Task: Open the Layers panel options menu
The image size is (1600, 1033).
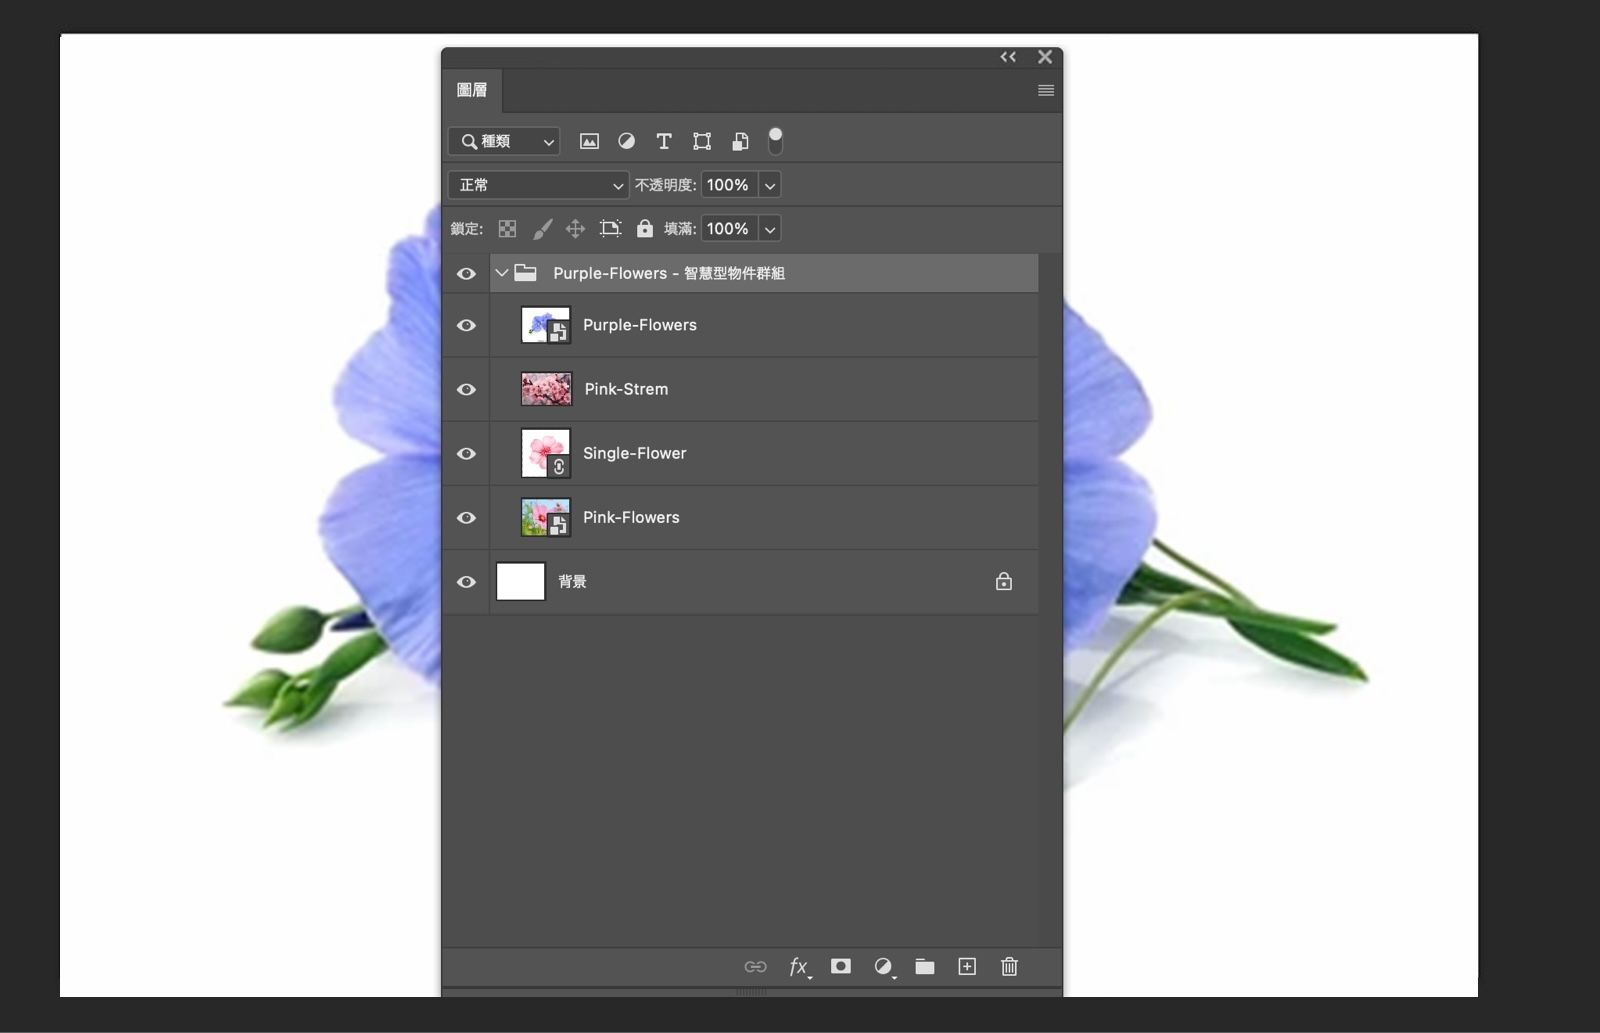Action: click(1046, 90)
